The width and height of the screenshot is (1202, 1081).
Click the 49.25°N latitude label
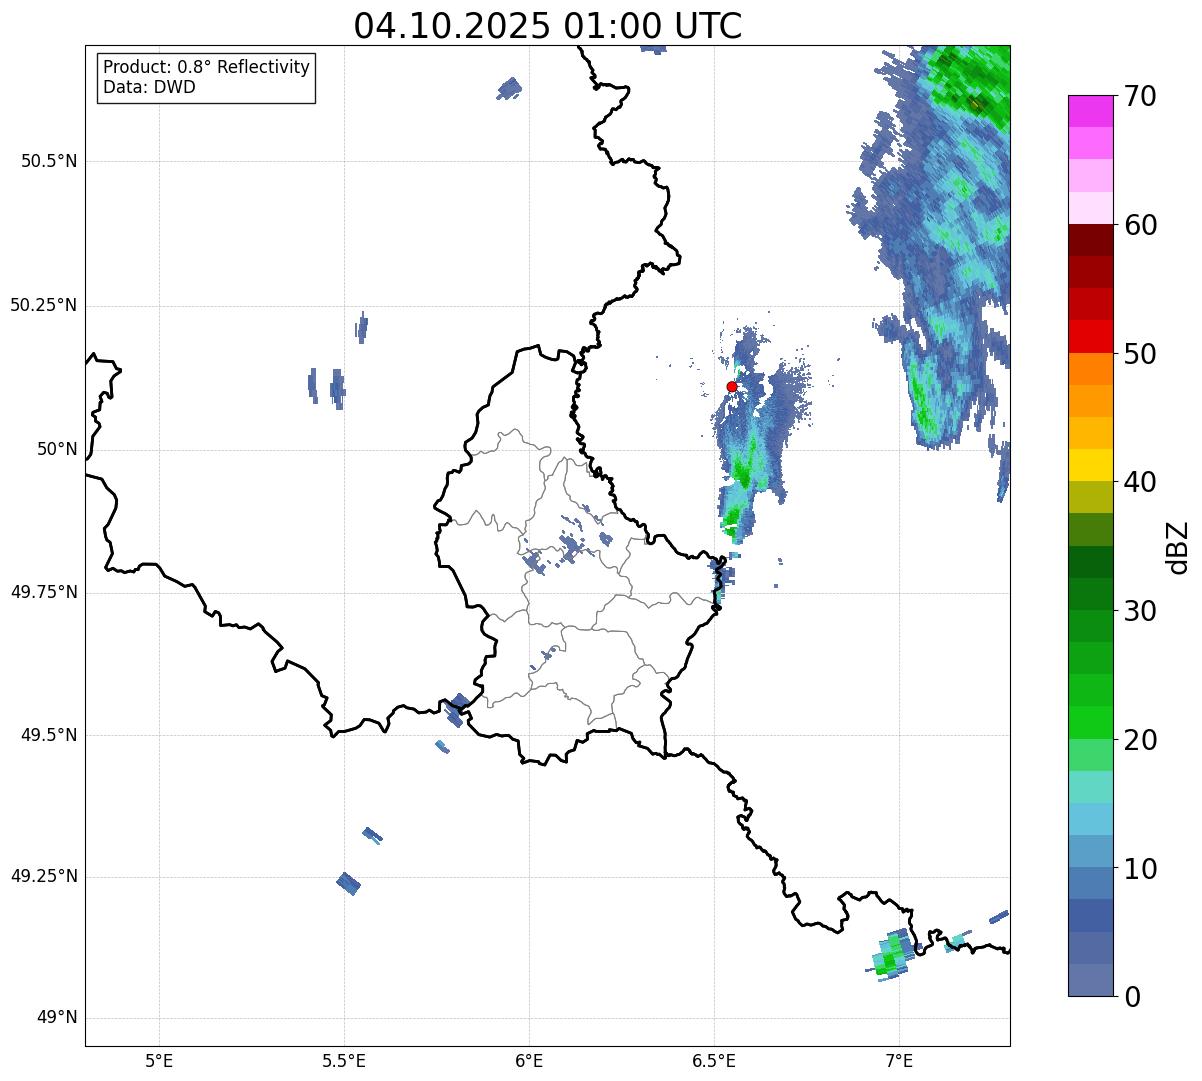[x=44, y=877]
